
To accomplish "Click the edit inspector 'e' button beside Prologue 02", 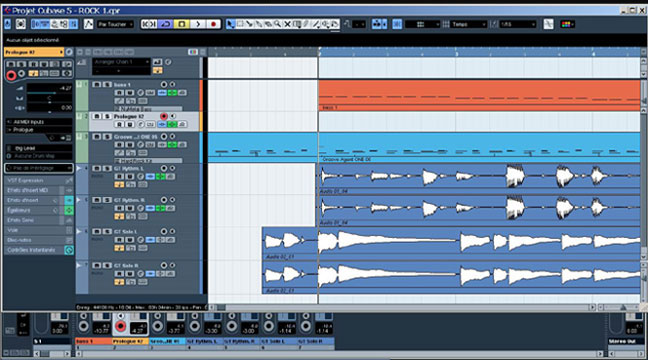I will point(69,52).
